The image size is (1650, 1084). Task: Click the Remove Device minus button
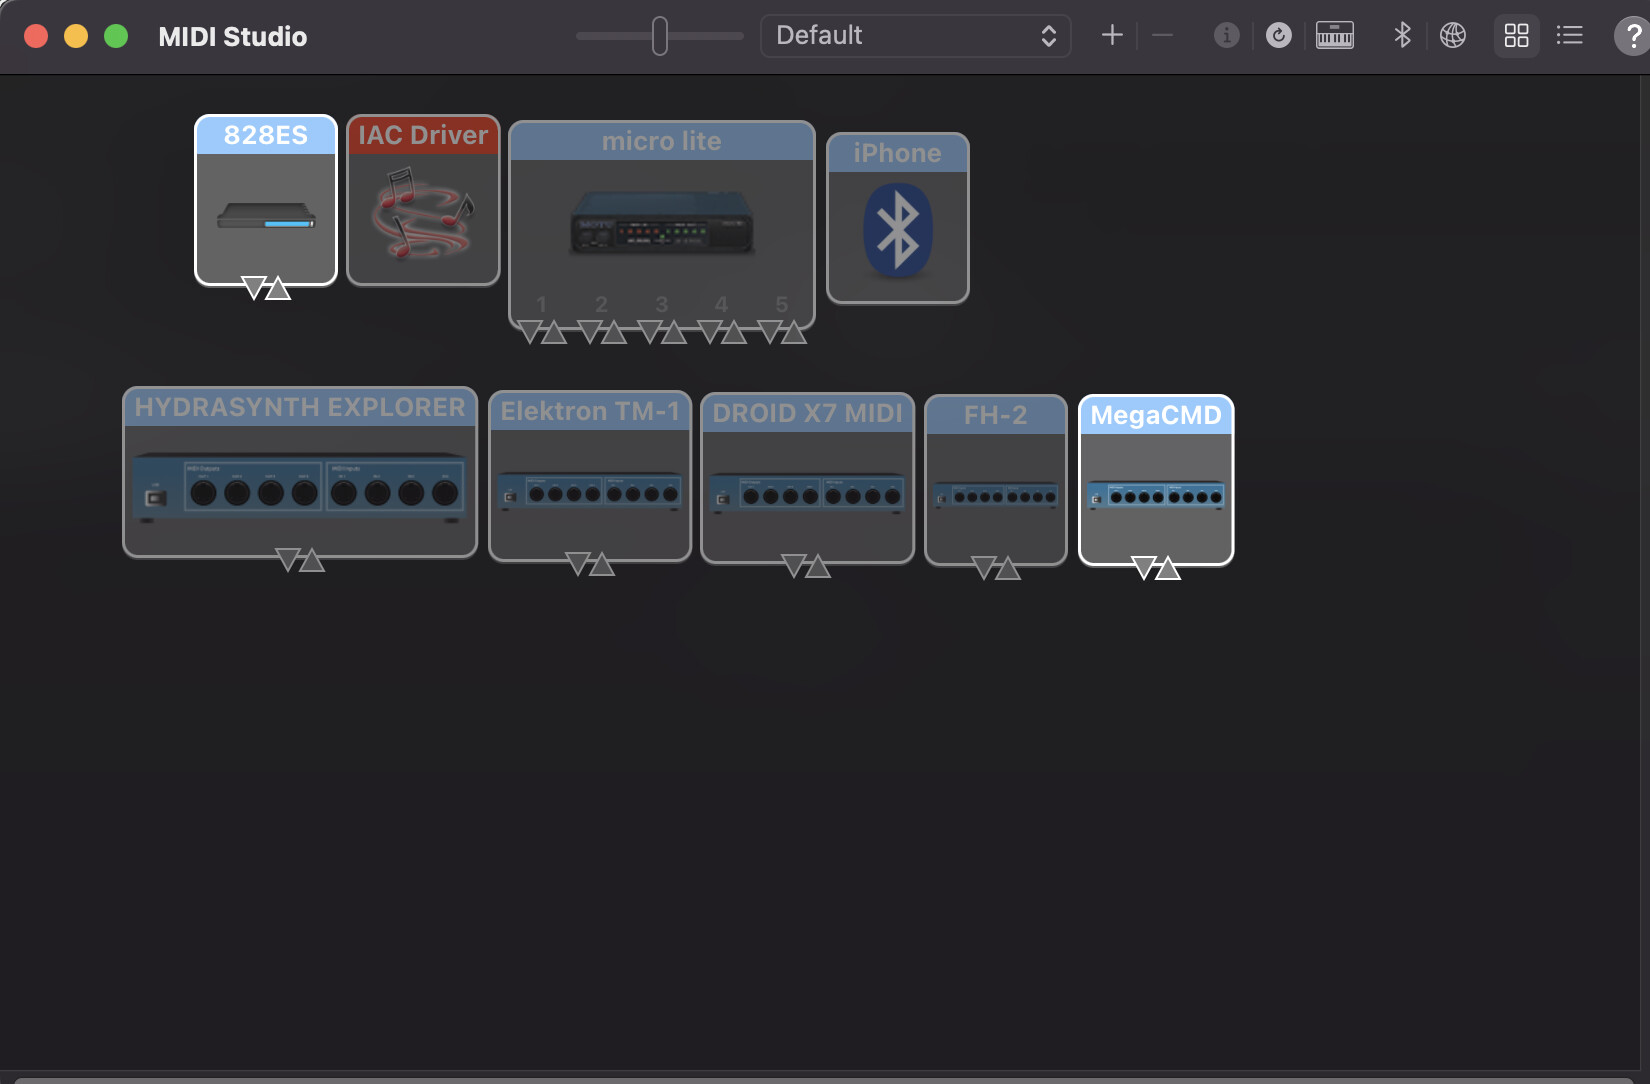pyautogui.click(x=1162, y=36)
